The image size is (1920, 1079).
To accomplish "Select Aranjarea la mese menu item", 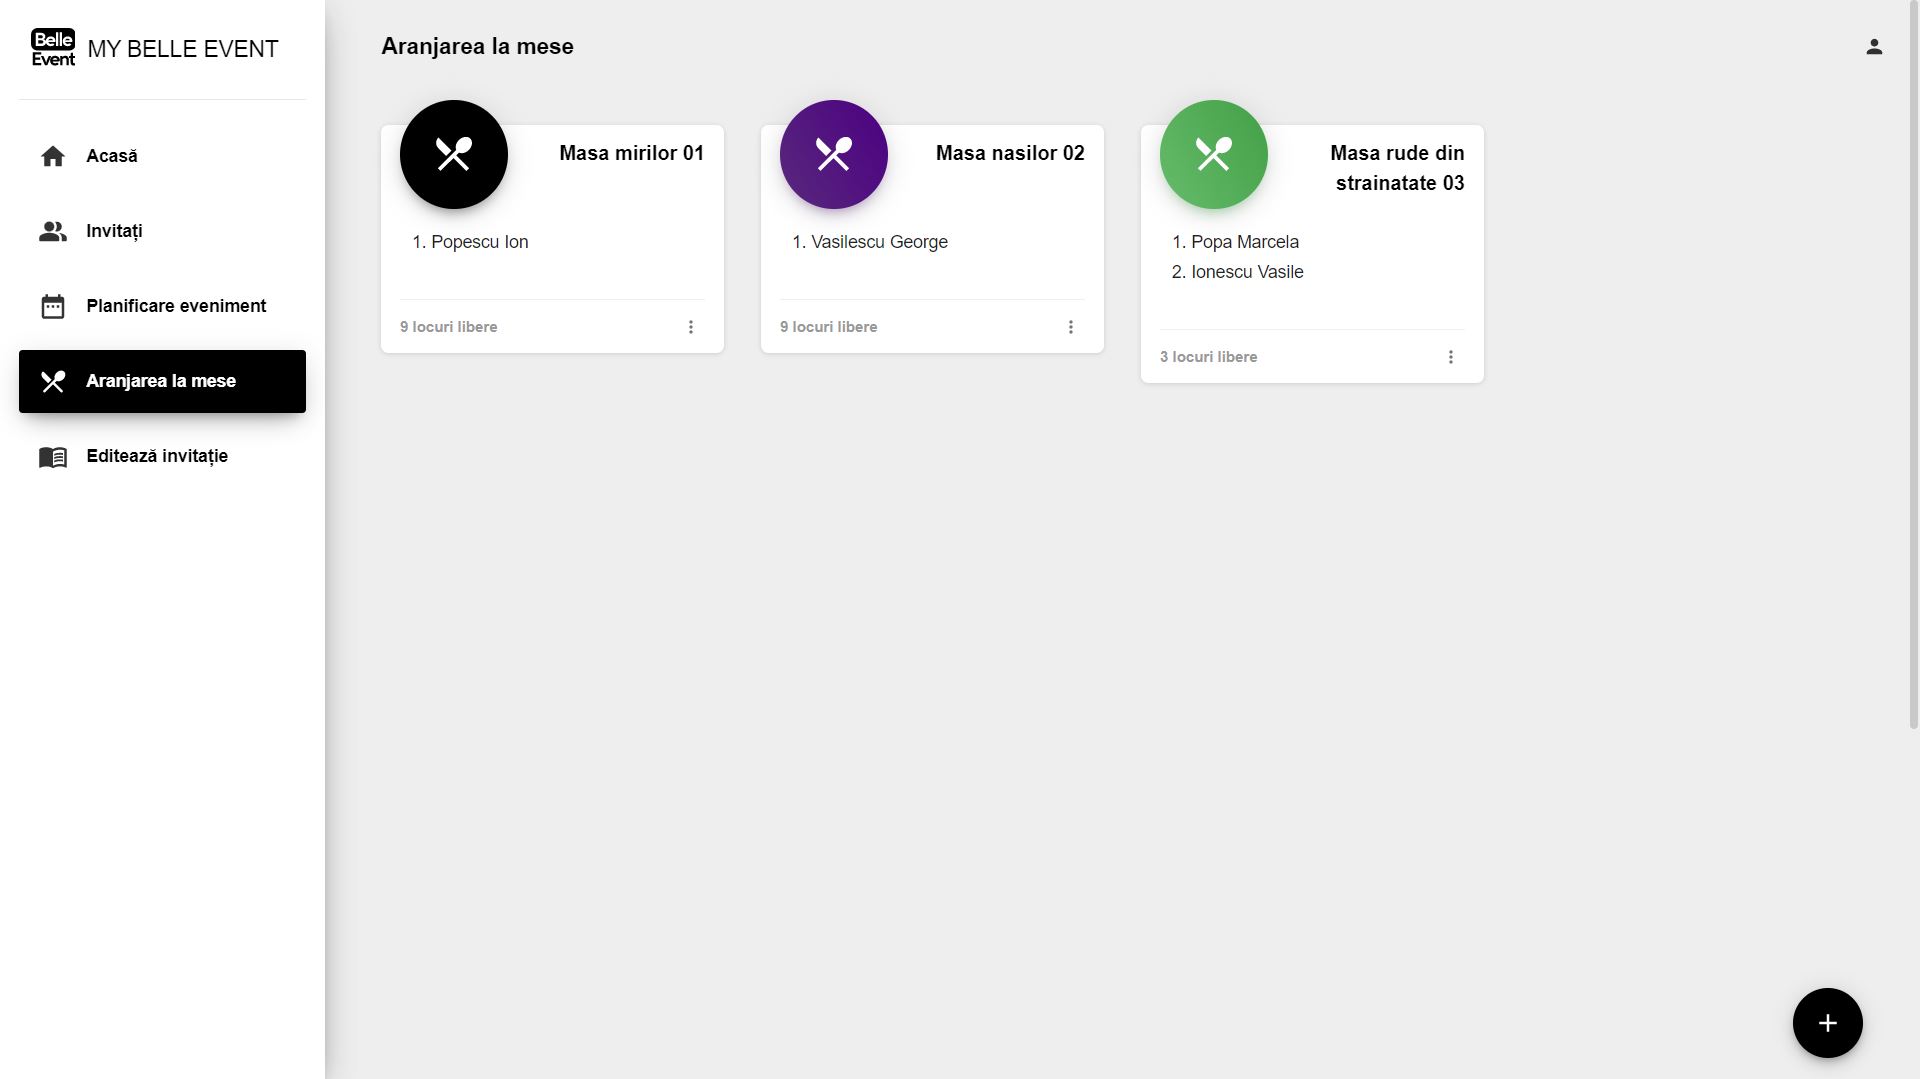I will [162, 381].
